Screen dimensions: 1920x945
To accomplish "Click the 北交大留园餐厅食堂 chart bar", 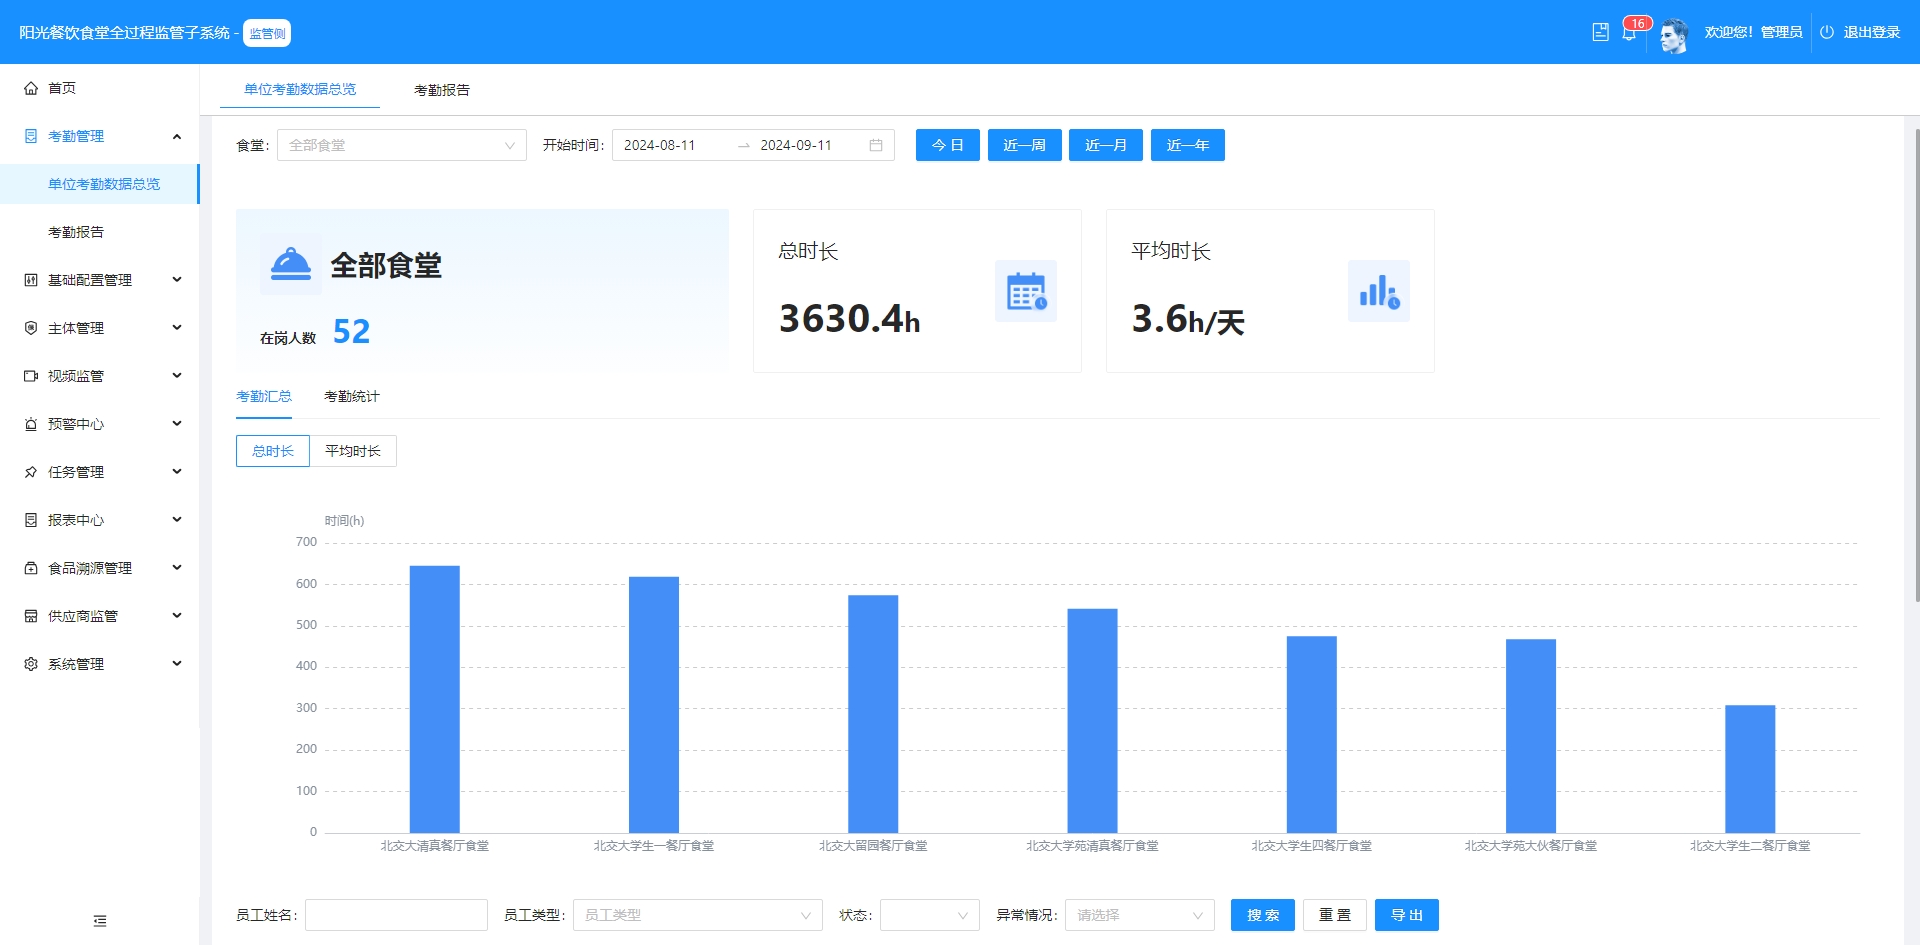I will 873,714.
